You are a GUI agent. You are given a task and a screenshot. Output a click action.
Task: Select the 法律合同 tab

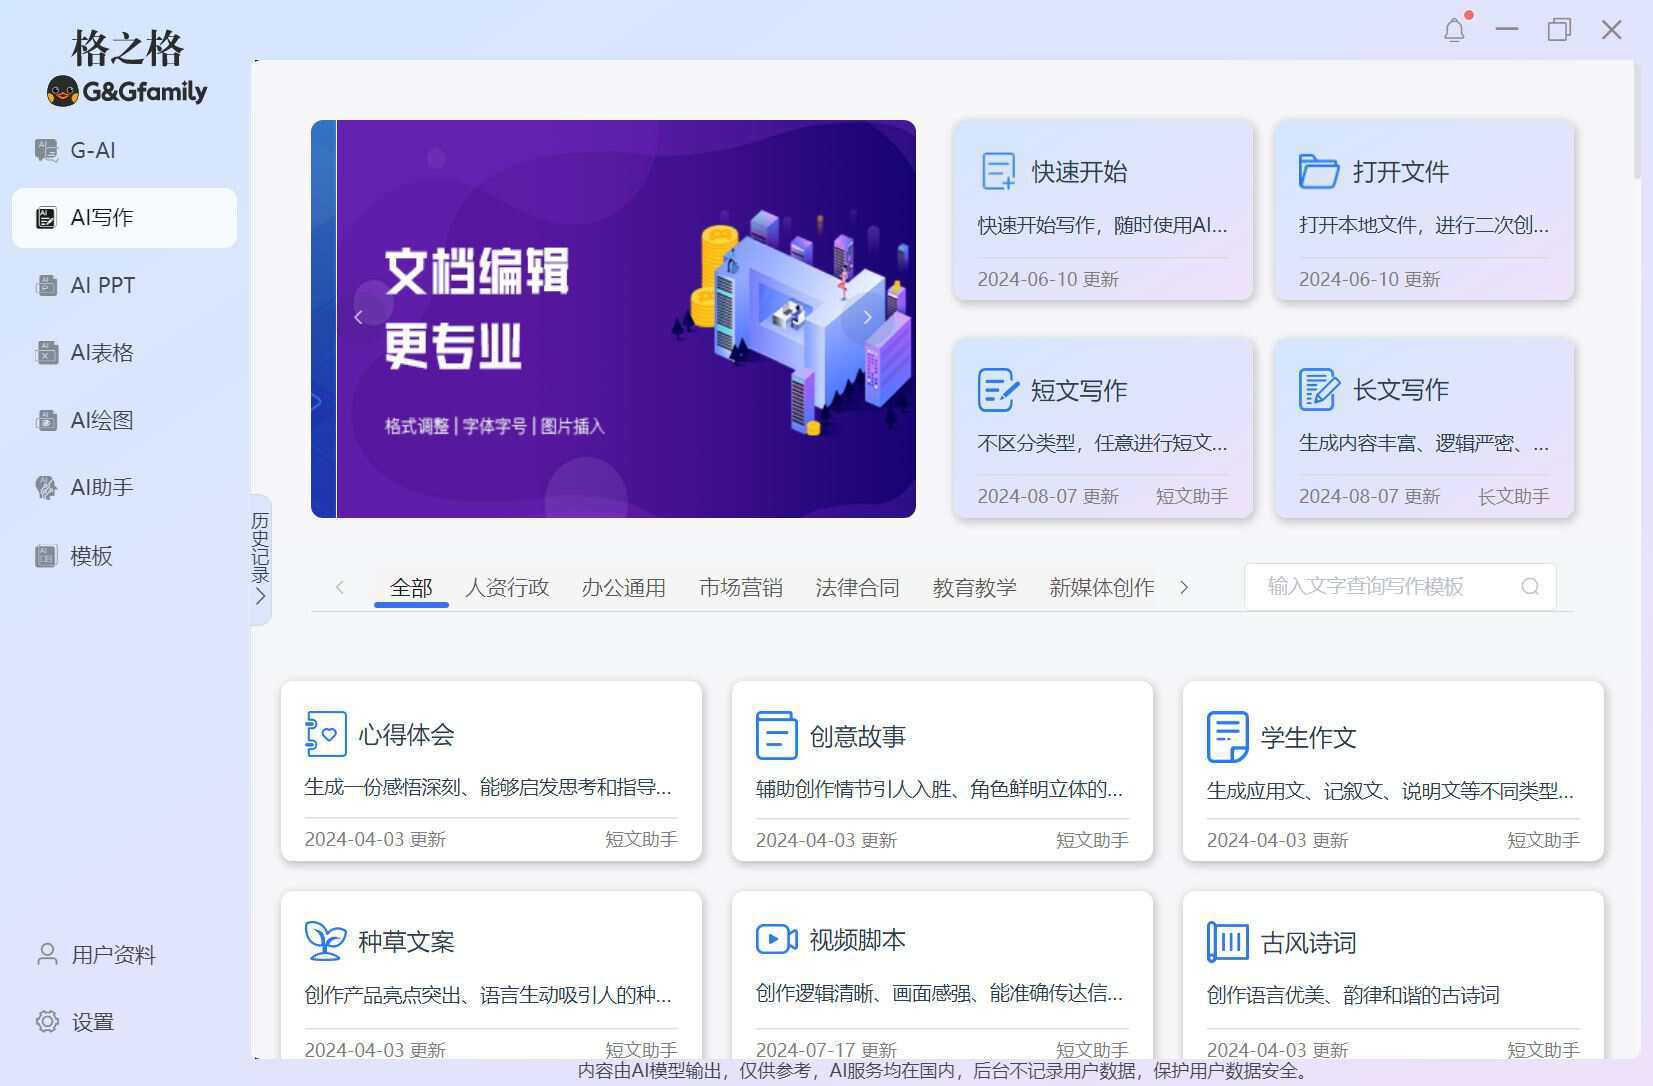tap(857, 587)
